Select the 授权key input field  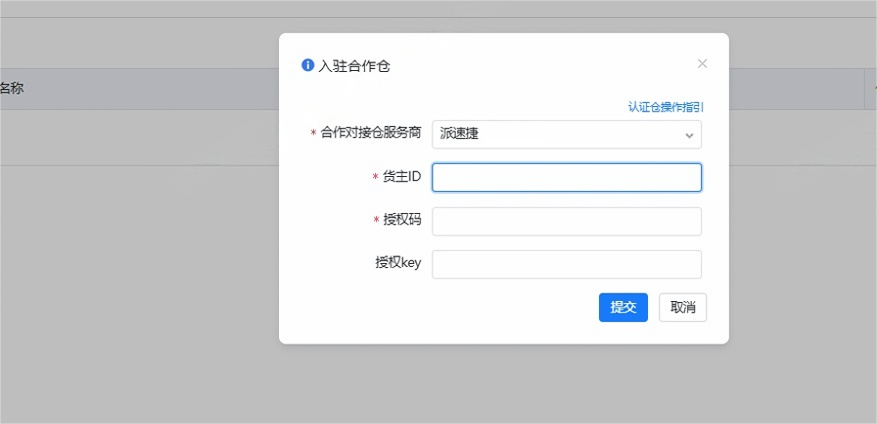click(x=567, y=265)
